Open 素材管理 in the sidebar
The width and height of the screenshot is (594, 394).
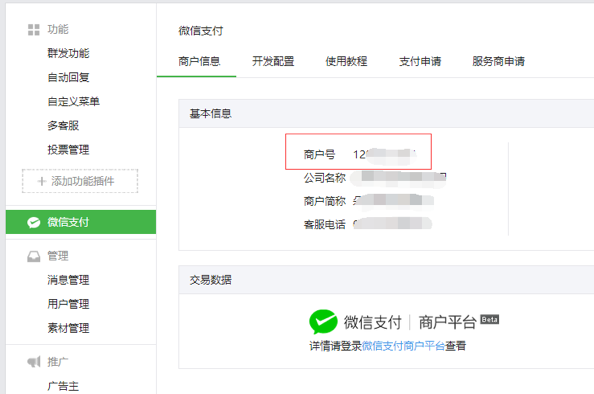click(x=69, y=328)
